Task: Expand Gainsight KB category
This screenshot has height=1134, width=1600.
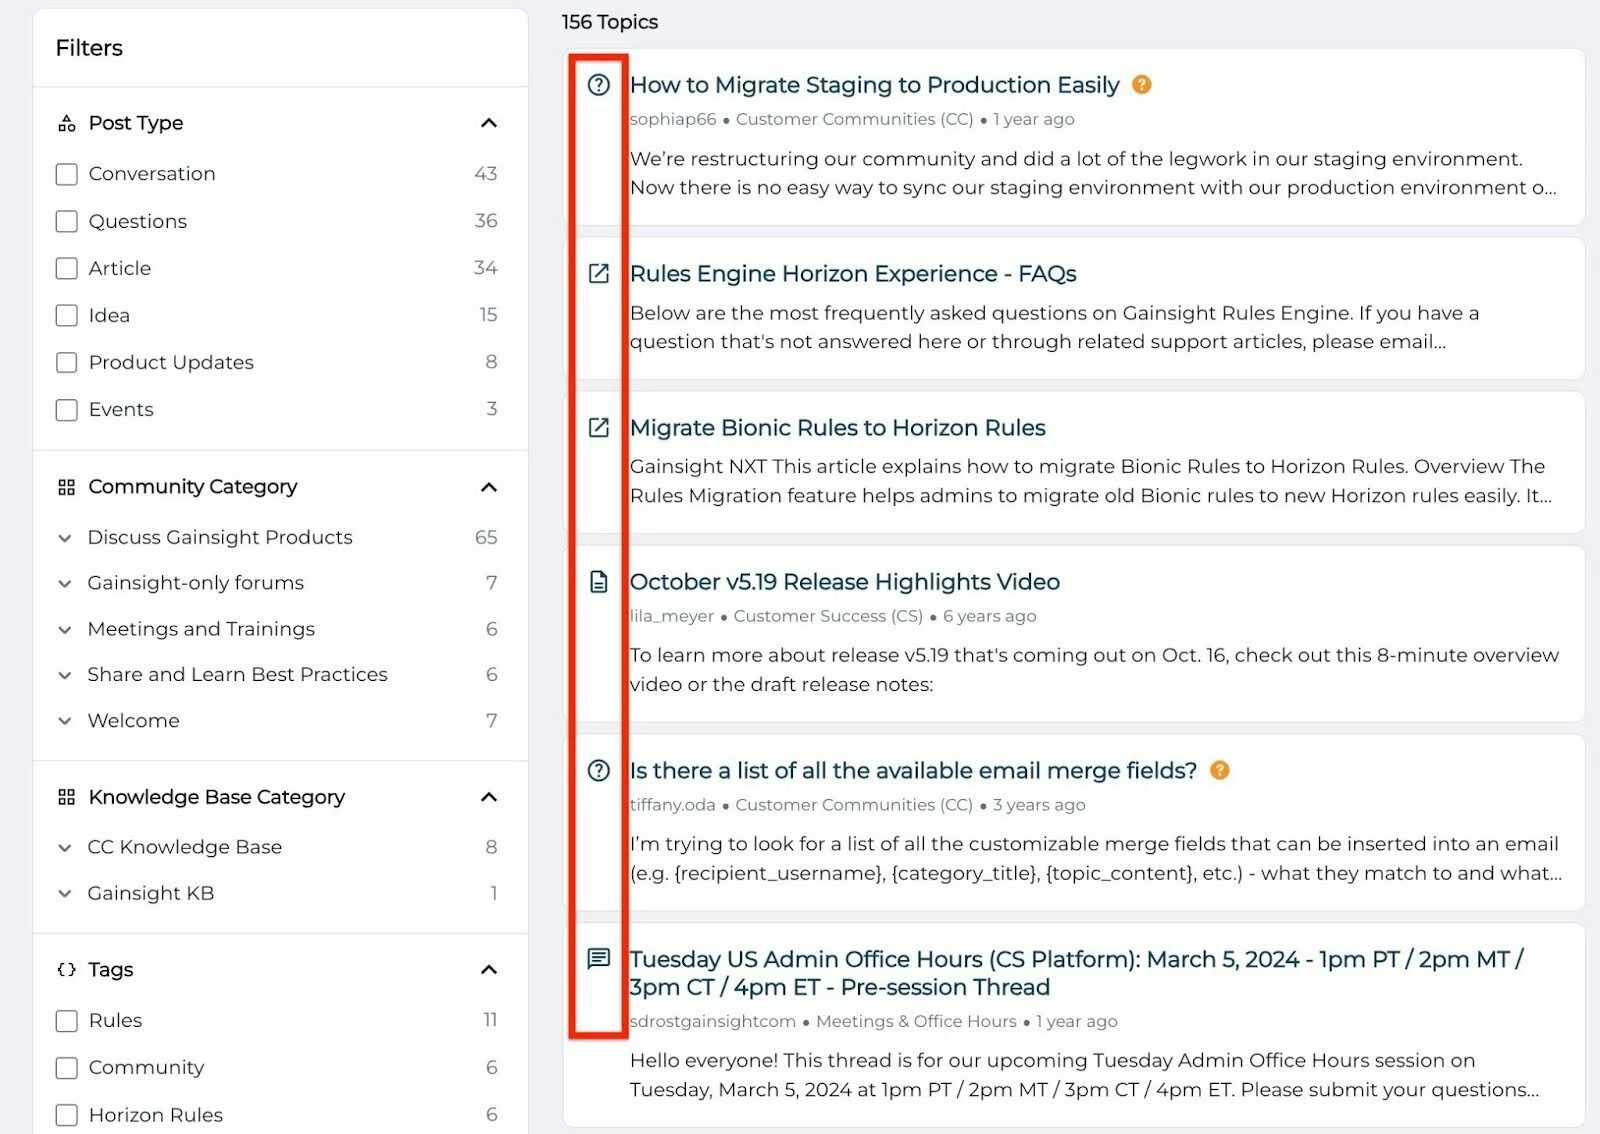Action: click(x=65, y=893)
